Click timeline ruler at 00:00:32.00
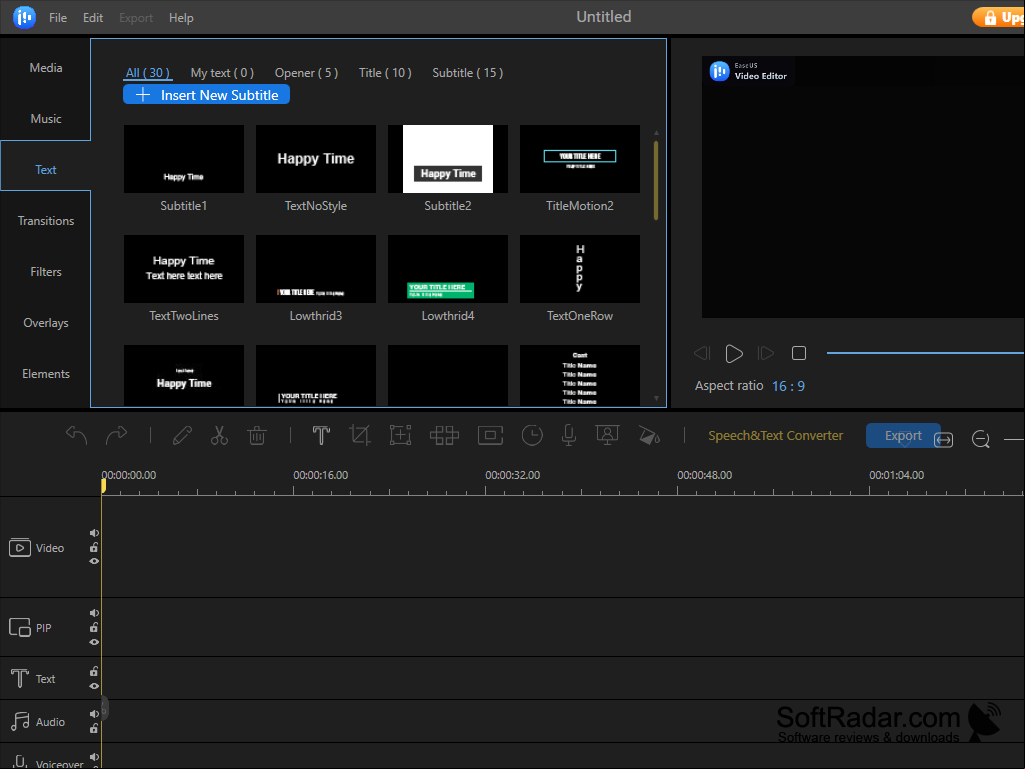The height and width of the screenshot is (769, 1025). tap(512, 475)
